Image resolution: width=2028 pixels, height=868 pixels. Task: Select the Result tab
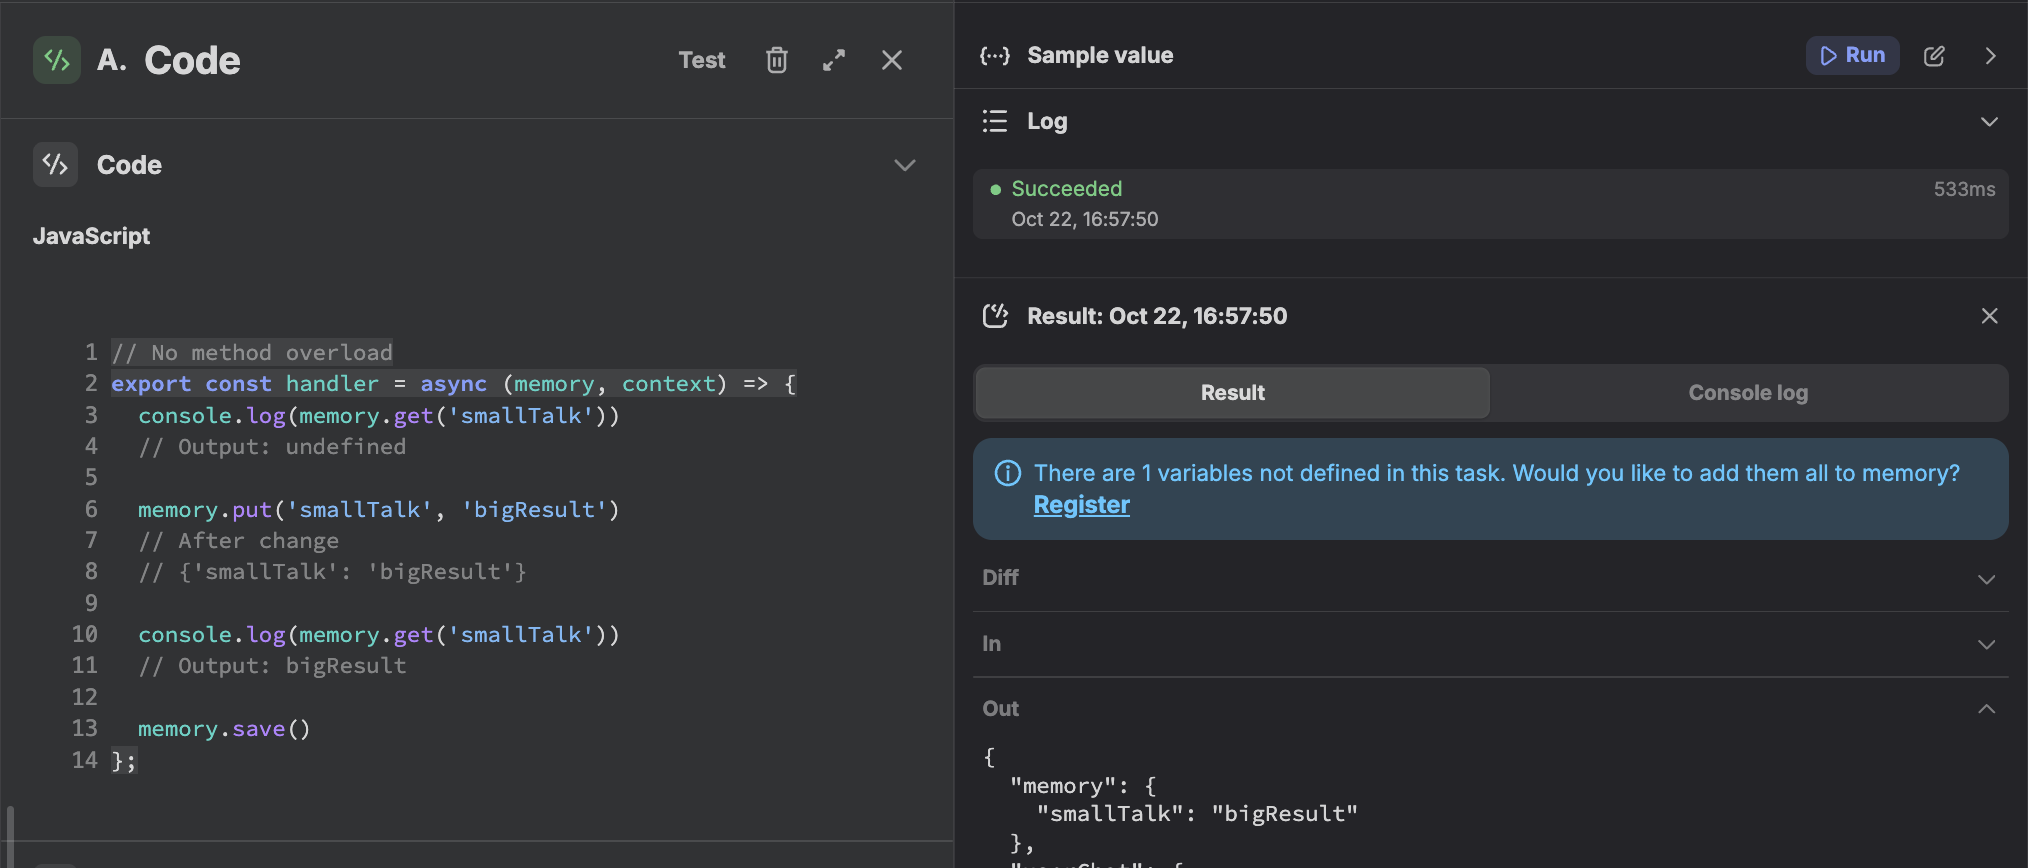1232,393
